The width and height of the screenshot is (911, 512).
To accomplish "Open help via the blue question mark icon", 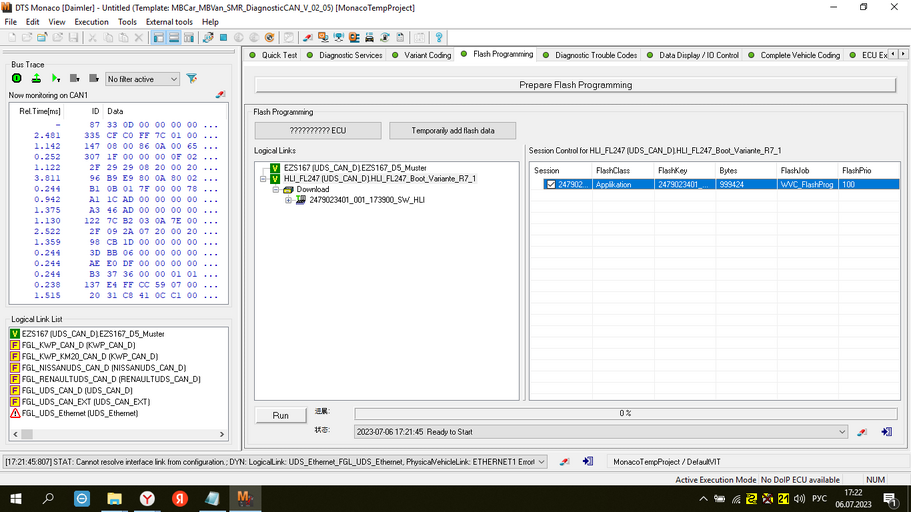I will point(439,38).
